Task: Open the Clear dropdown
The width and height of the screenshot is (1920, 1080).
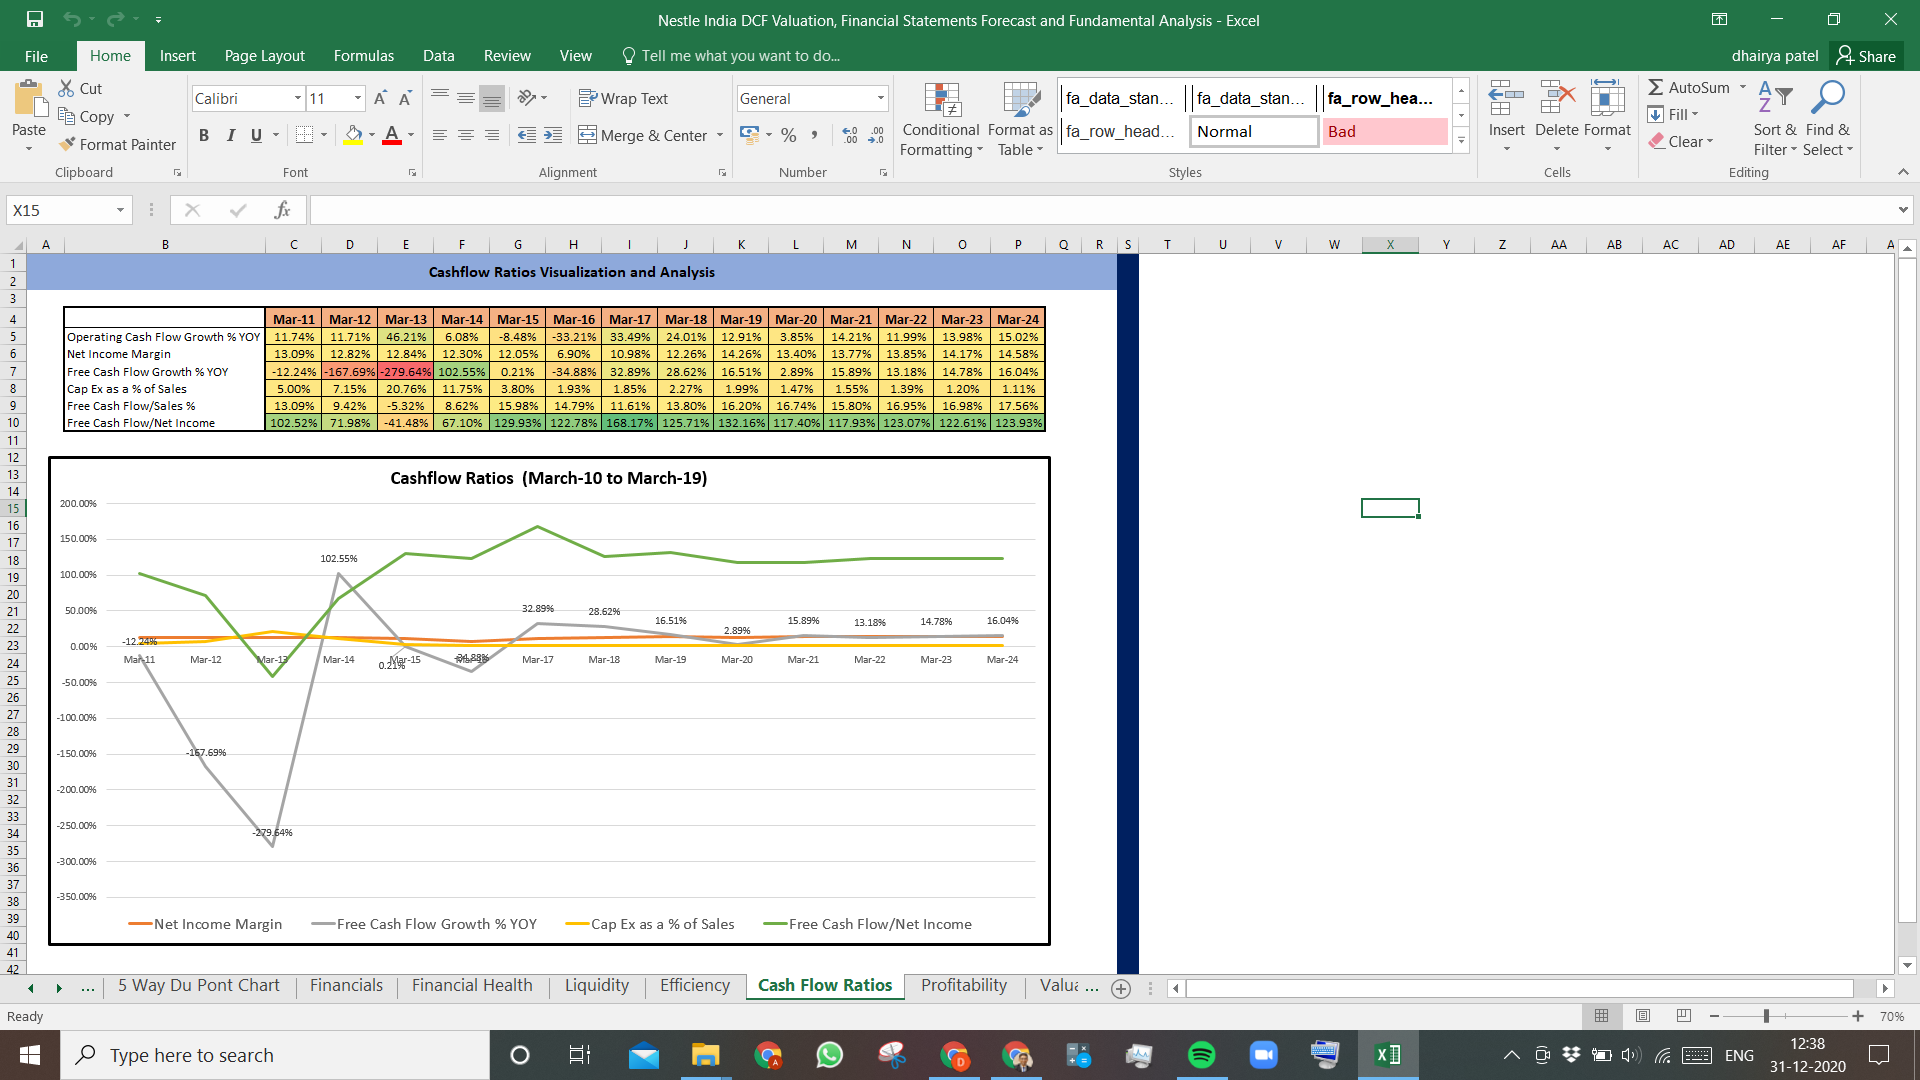Action: tap(1681, 142)
